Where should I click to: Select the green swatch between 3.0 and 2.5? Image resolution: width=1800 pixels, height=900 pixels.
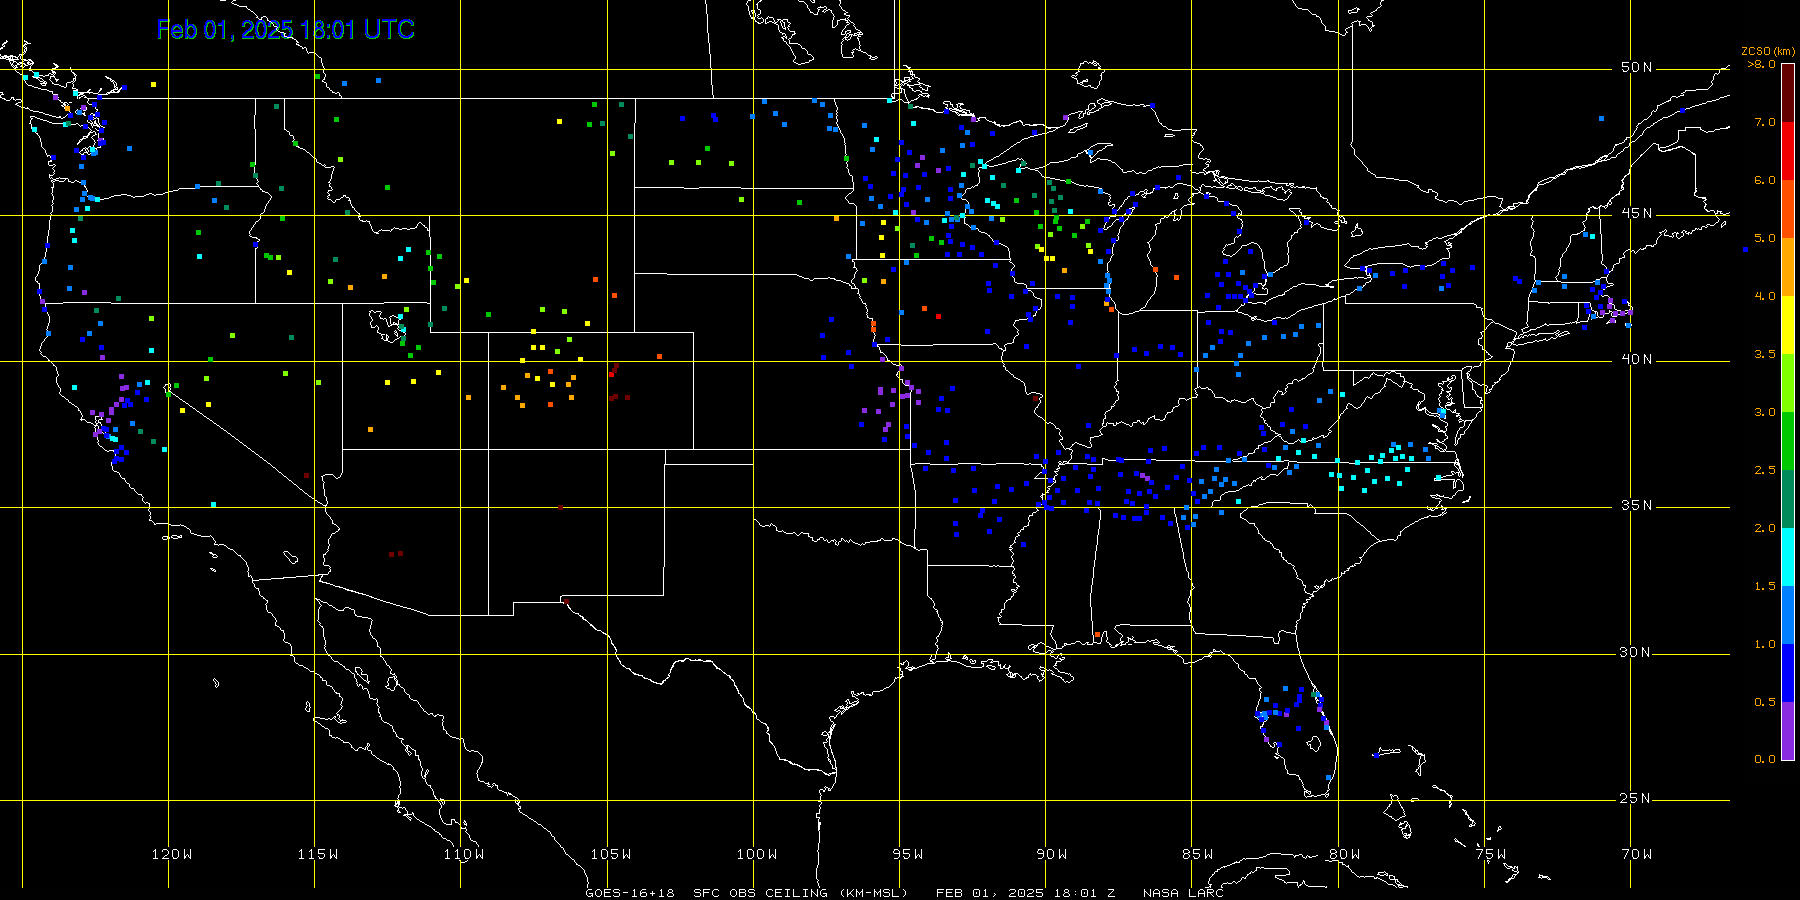click(x=1788, y=441)
